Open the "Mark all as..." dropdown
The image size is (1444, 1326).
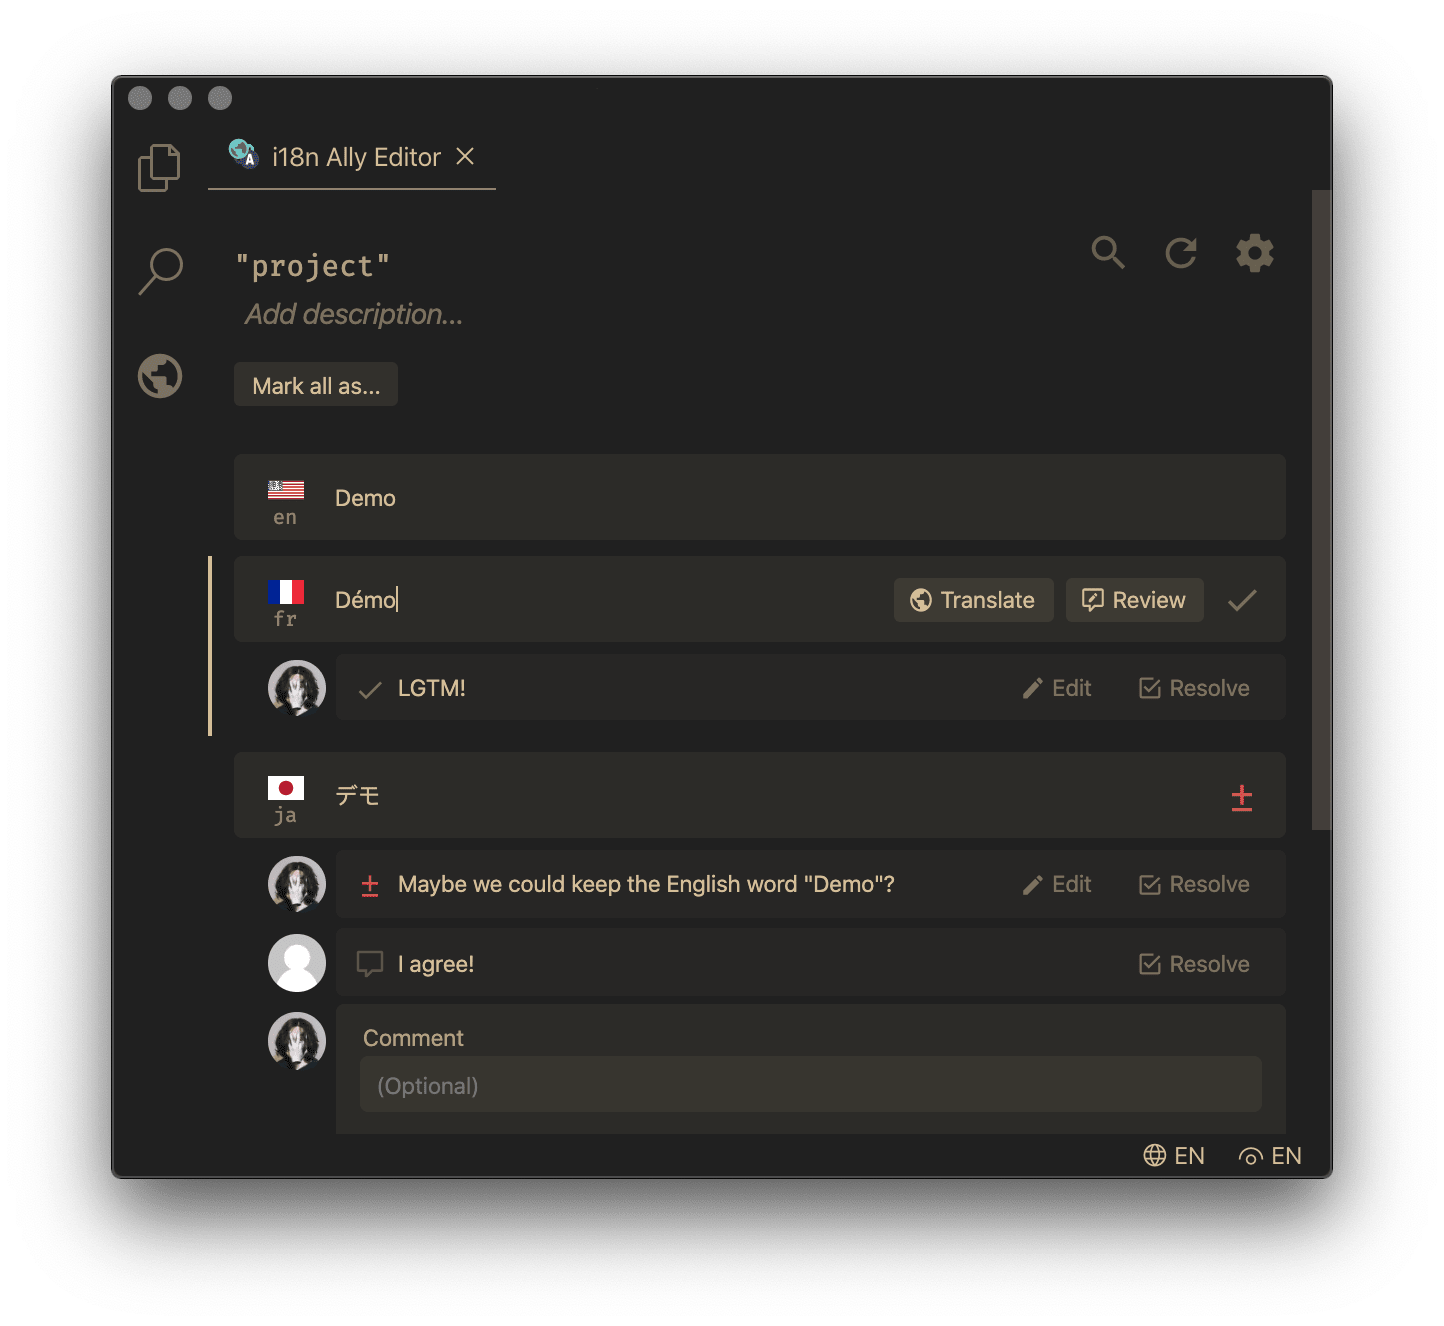pyautogui.click(x=316, y=385)
